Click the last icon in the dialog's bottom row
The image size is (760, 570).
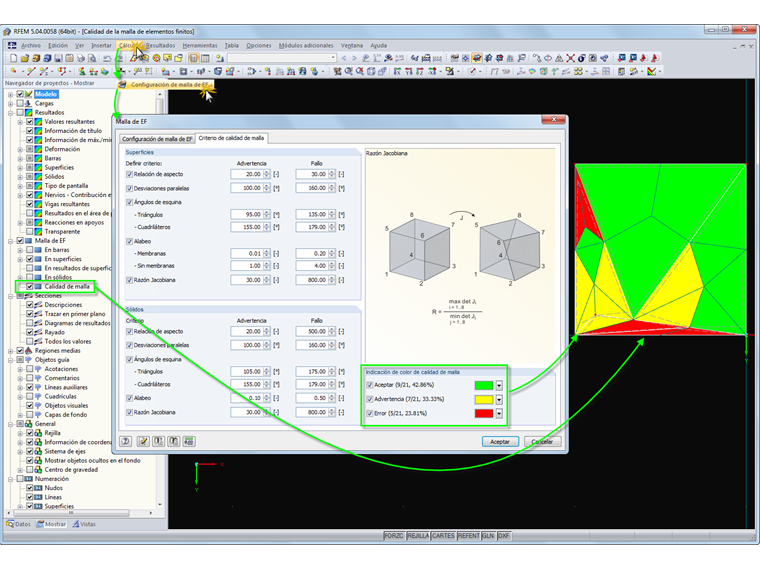189,441
